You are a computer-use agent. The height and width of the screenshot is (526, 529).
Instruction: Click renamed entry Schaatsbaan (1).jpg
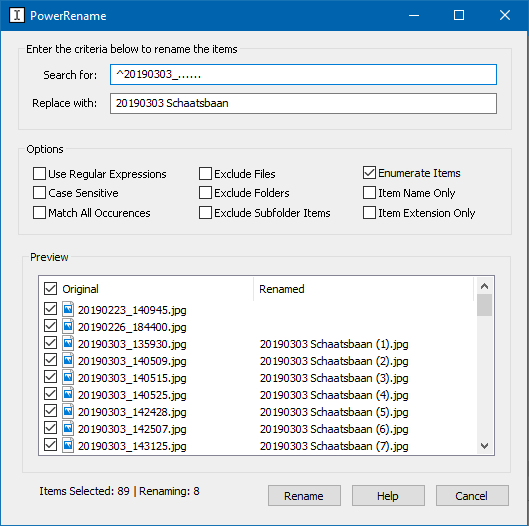point(334,344)
